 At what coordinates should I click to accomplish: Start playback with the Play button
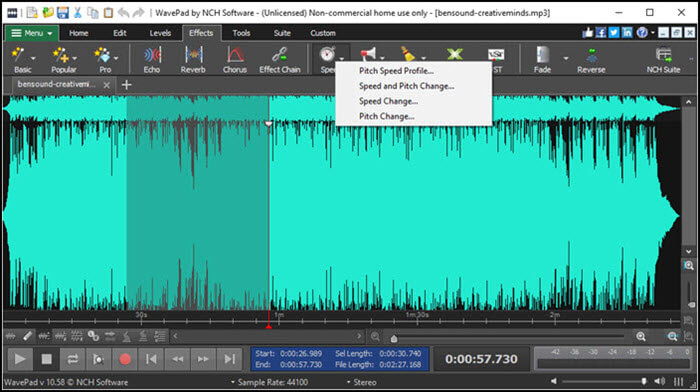tap(20, 359)
